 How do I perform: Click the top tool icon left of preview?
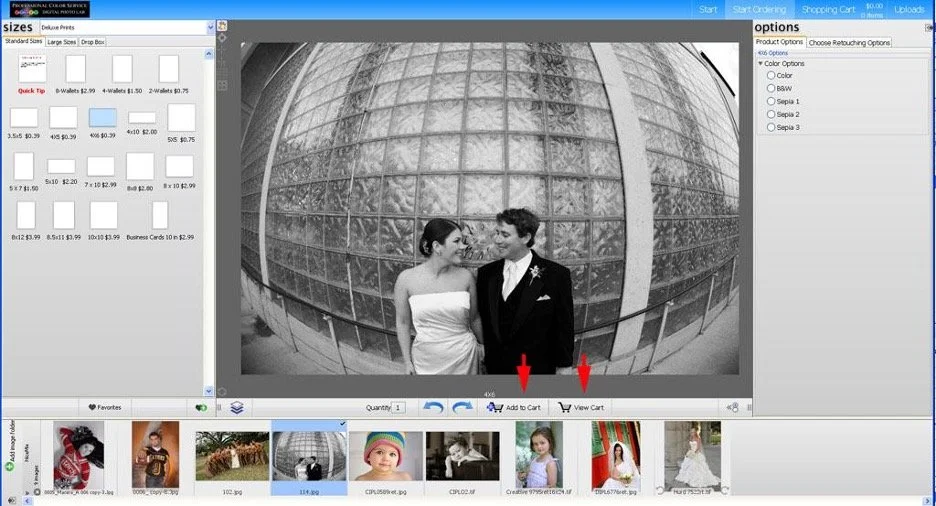click(x=222, y=26)
